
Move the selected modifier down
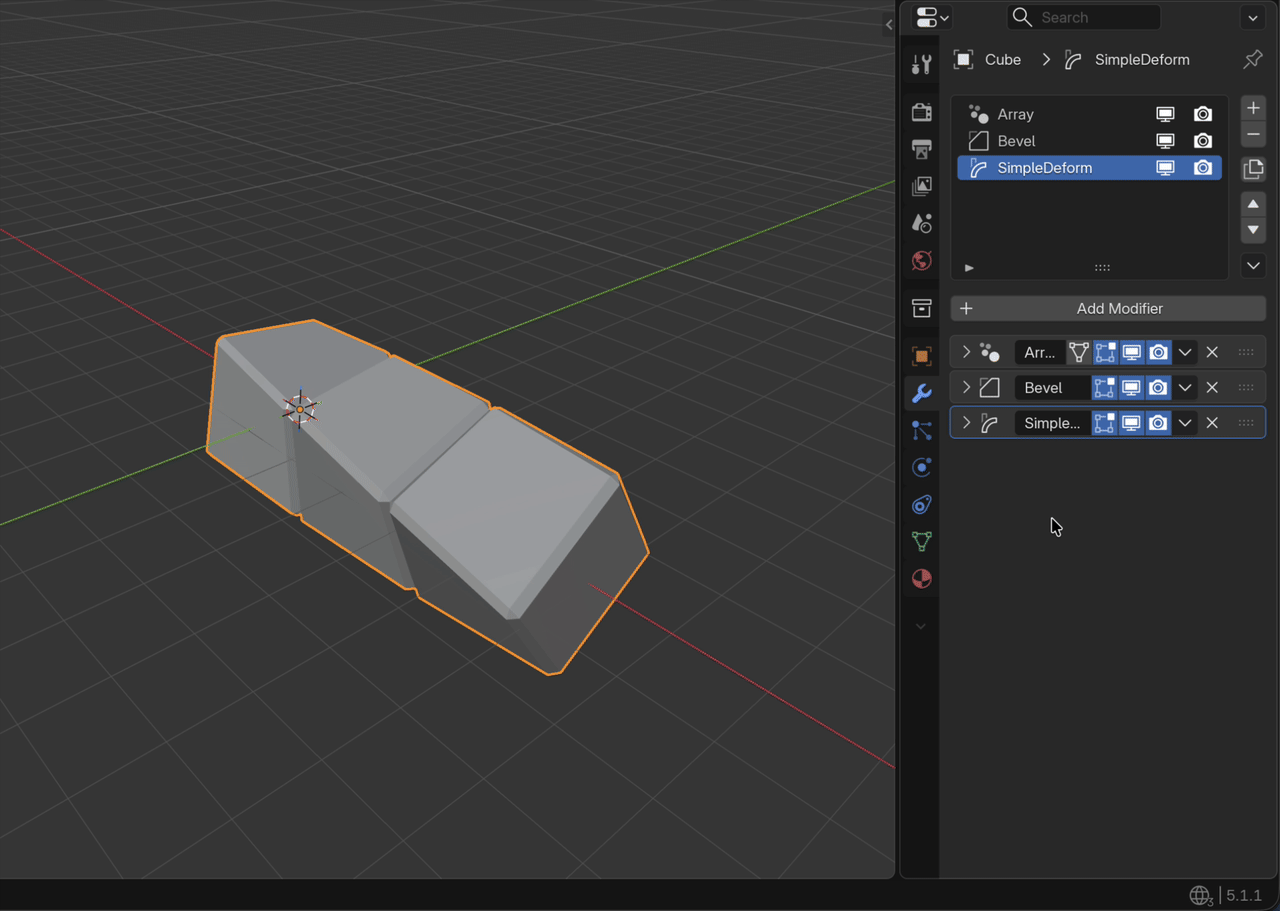1253,230
